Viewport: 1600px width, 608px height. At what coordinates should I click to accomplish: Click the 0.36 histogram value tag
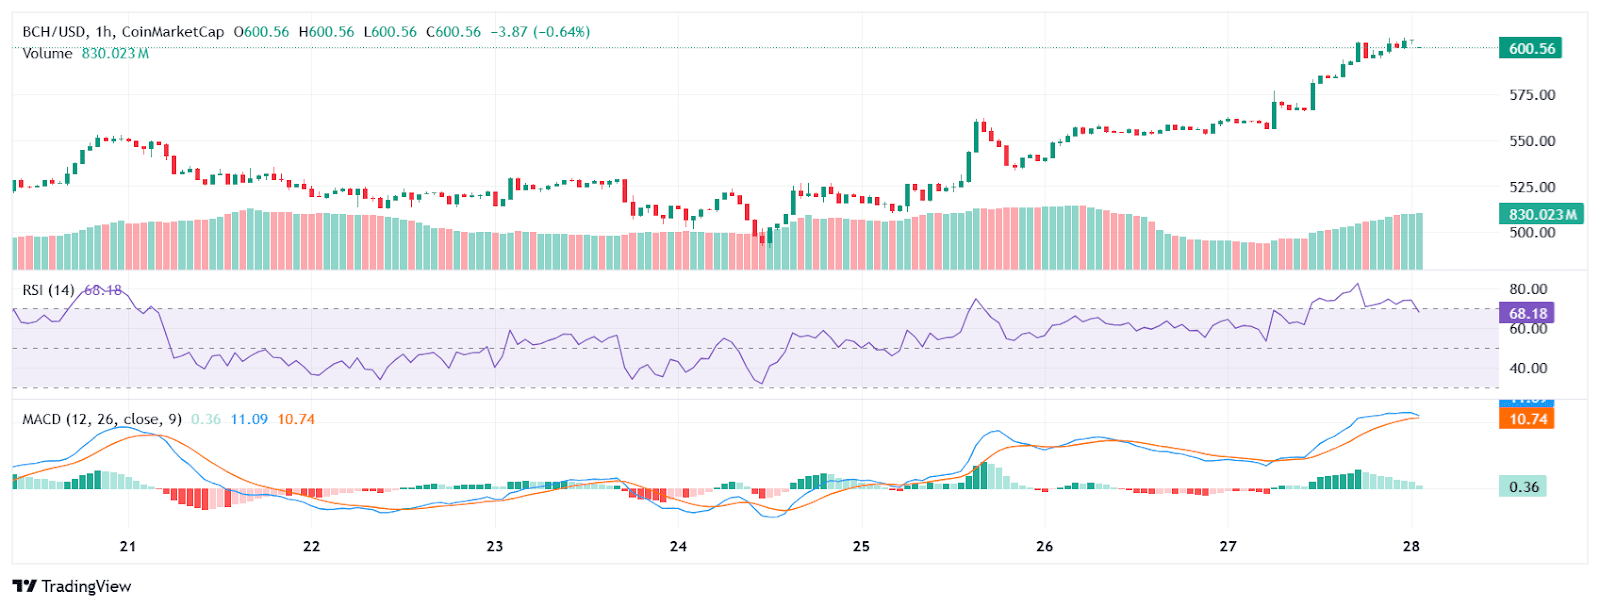(1523, 487)
